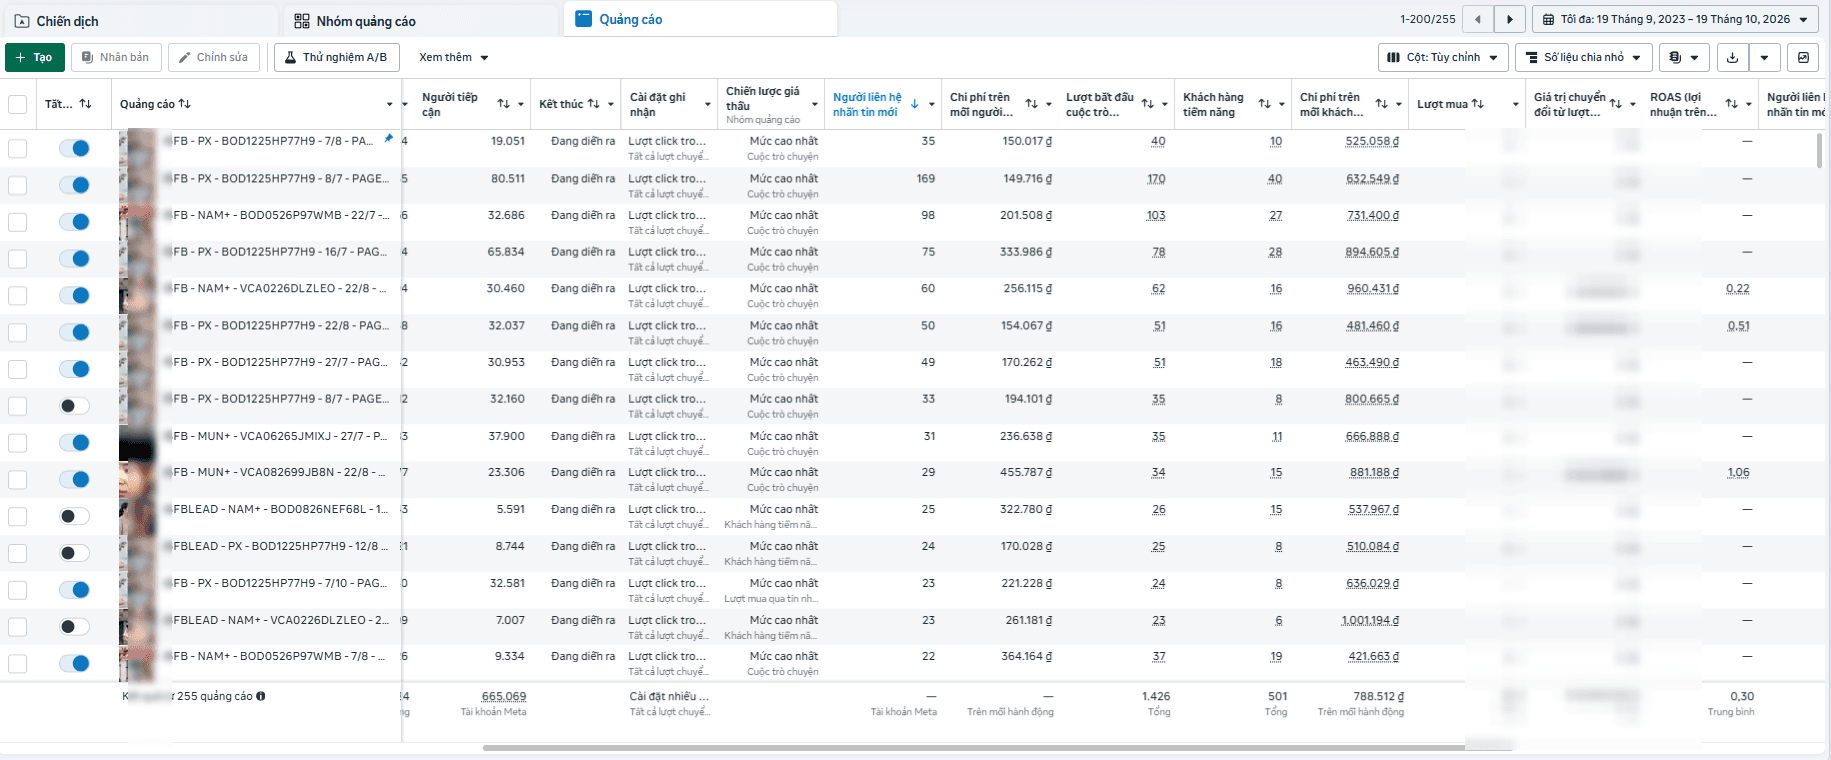Screen dimensions: 1831x760
Task: Open 'Chiến lược giá thầu' column menu arrow
Action: pyautogui.click(x=814, y=104)
